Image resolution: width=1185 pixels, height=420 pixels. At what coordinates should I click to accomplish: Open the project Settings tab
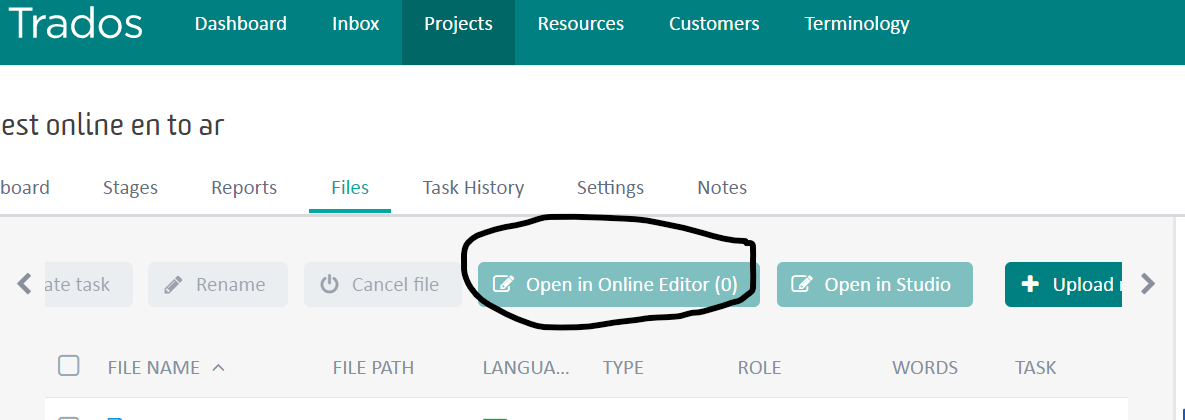(610, 187)
